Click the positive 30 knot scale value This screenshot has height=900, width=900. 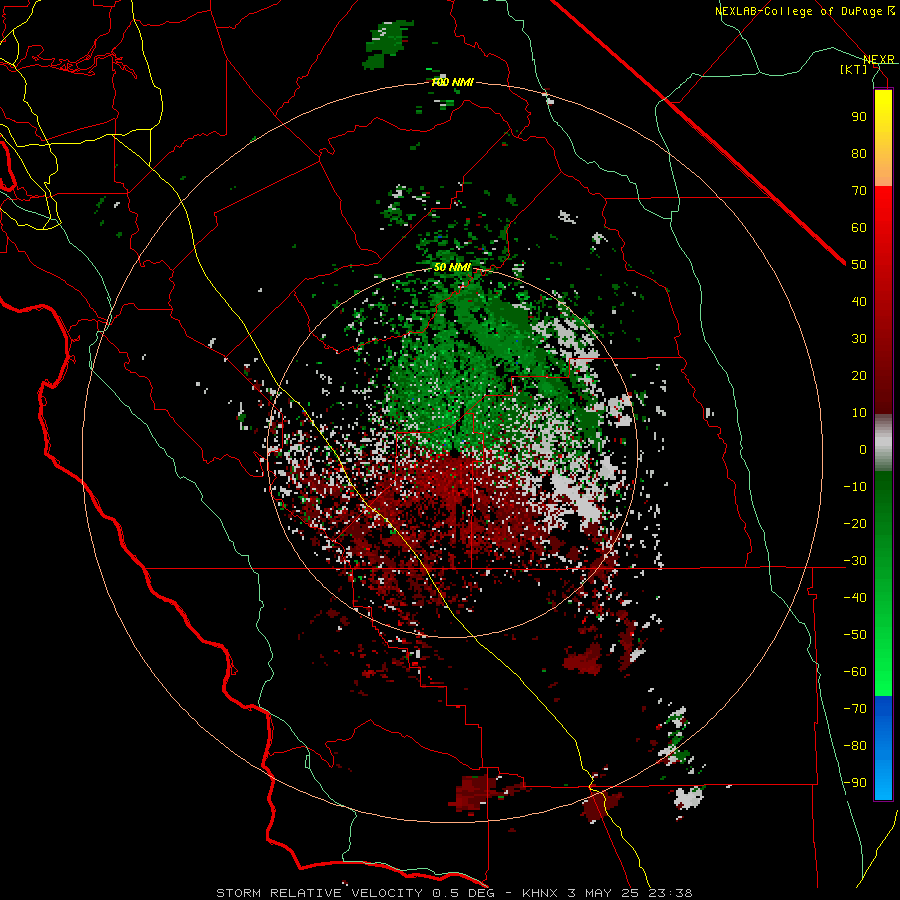click(859, 339)
